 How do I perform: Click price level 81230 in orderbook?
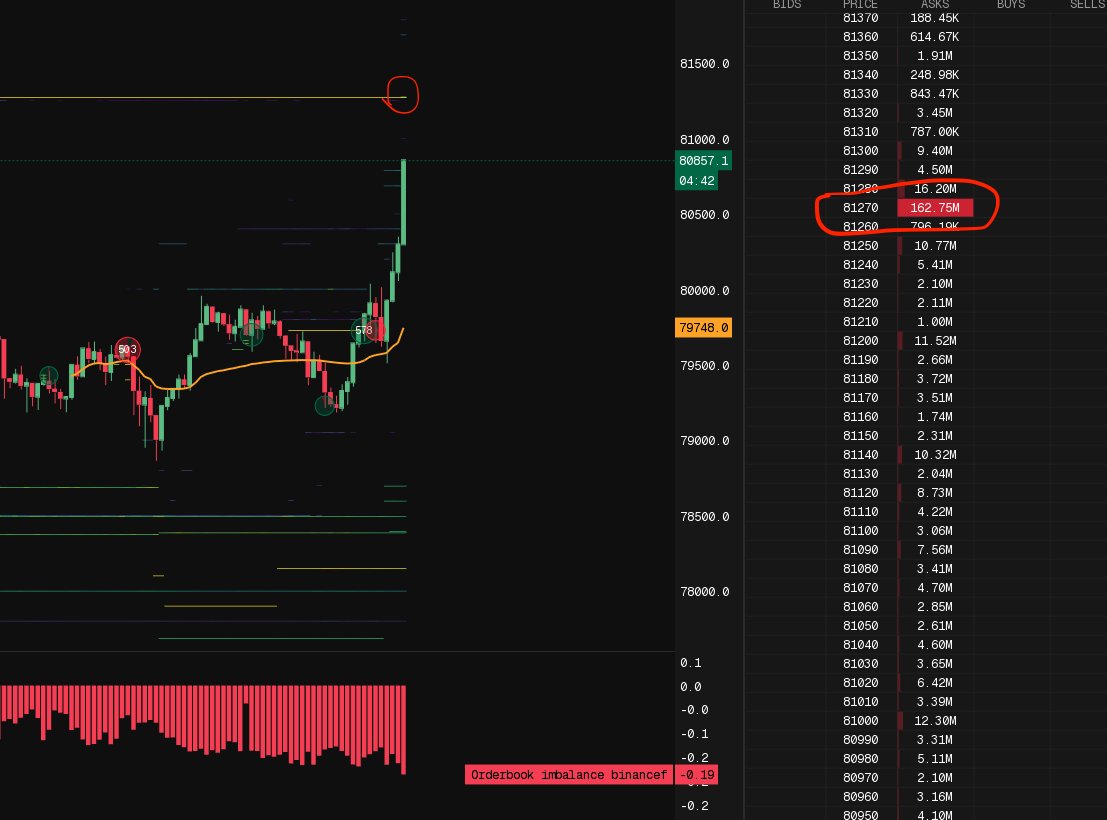click(x=861, y=284)
